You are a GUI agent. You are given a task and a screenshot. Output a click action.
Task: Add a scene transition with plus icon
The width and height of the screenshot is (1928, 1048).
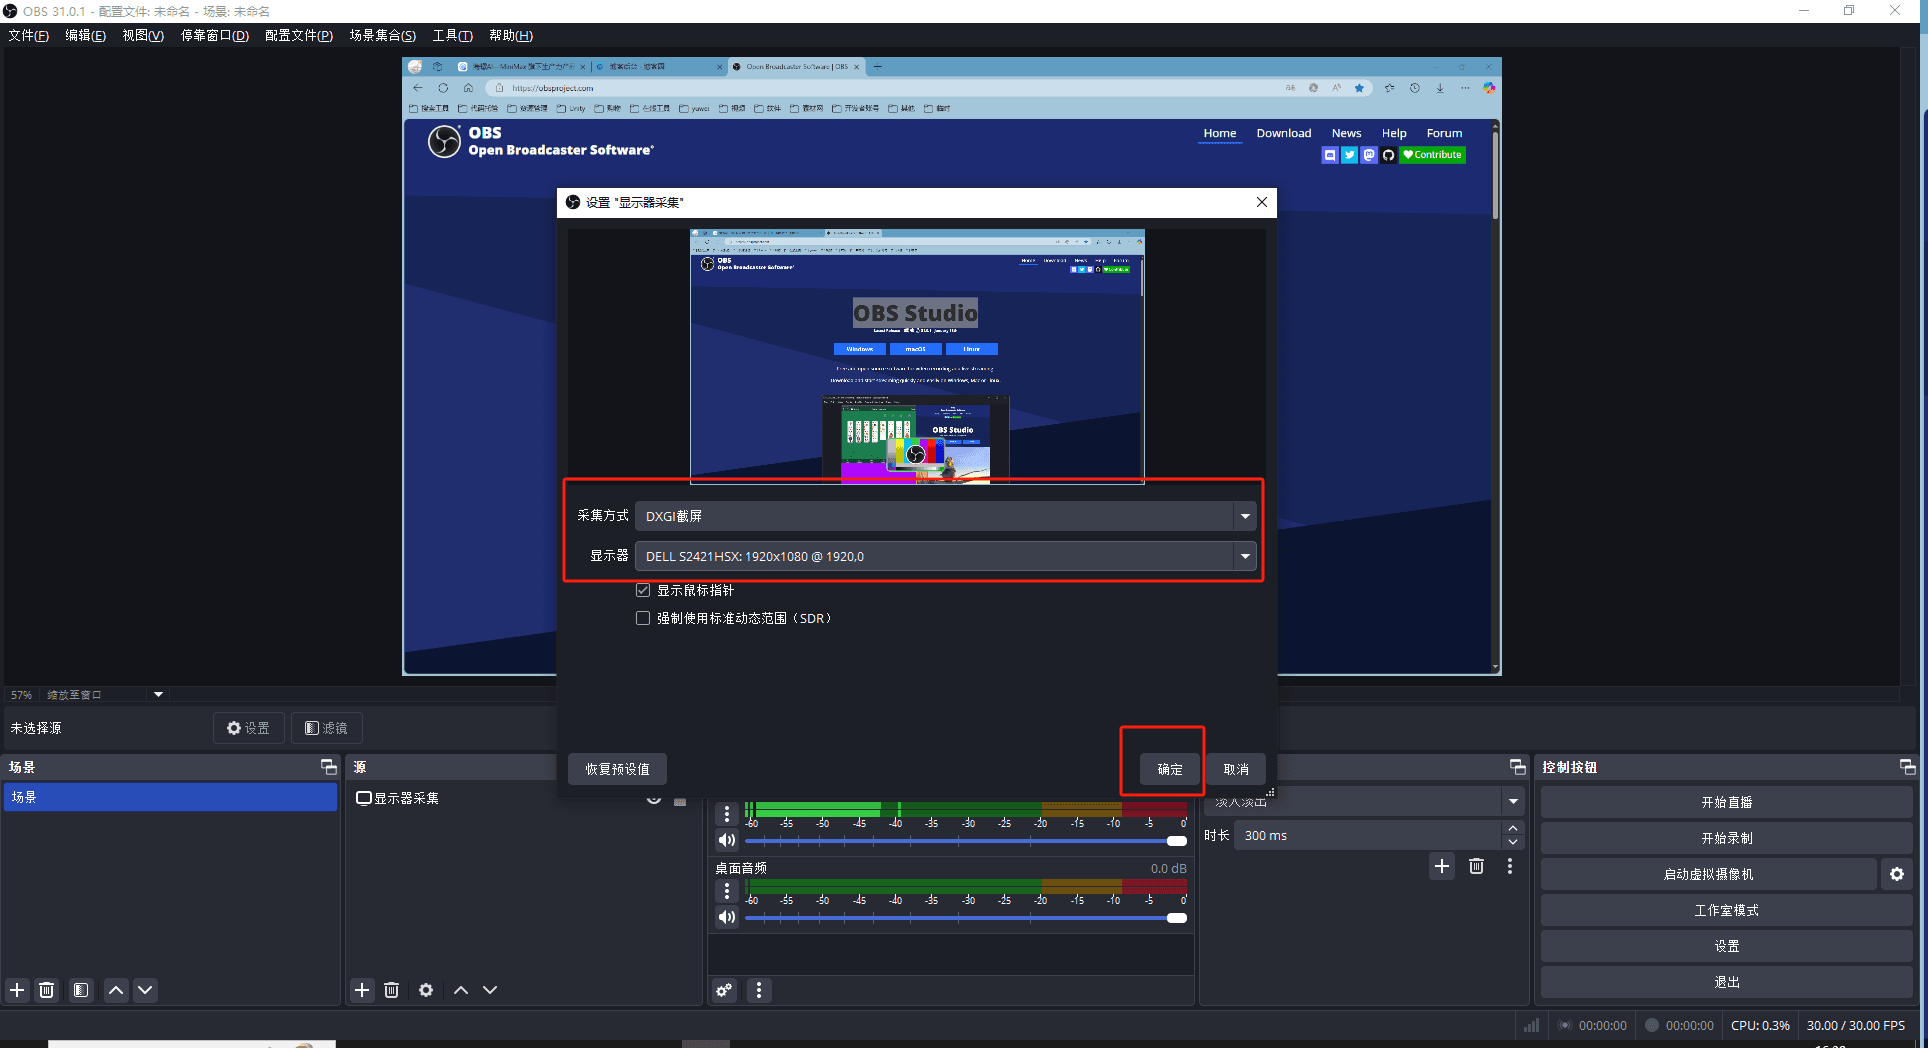click(1442, 866)
